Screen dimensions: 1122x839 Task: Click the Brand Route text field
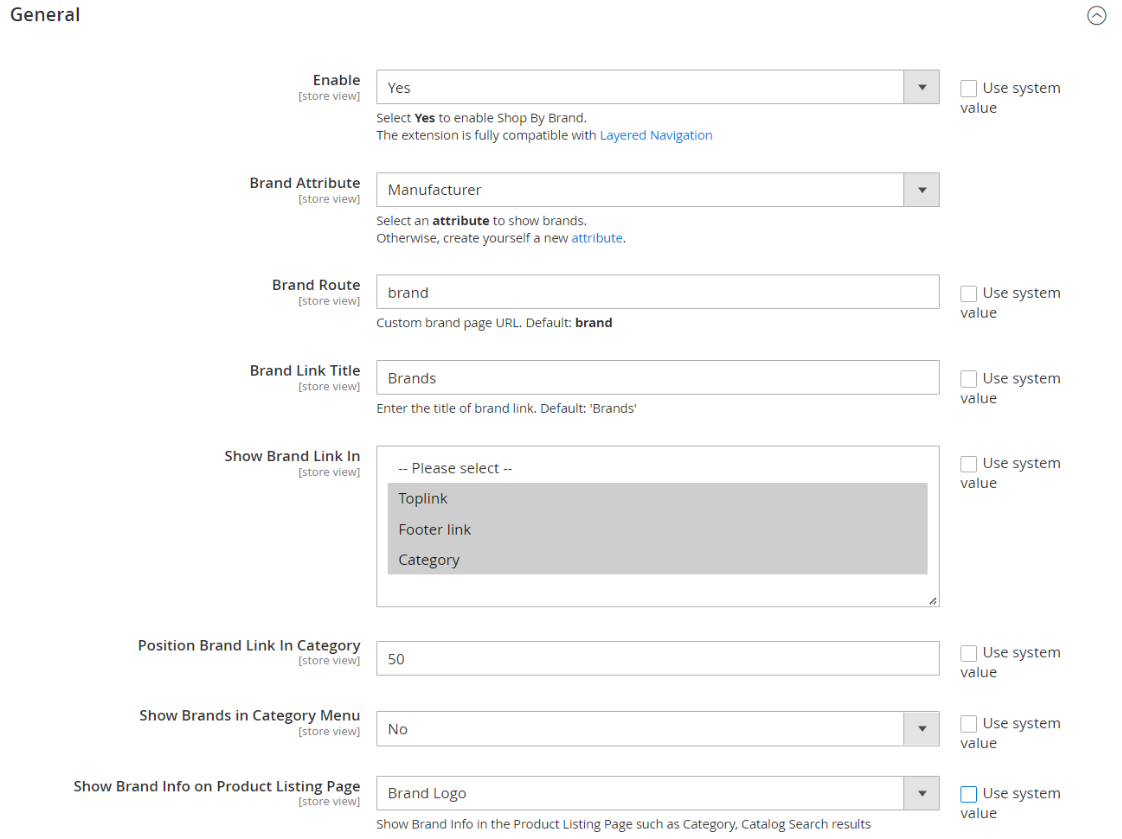(657, 292)
